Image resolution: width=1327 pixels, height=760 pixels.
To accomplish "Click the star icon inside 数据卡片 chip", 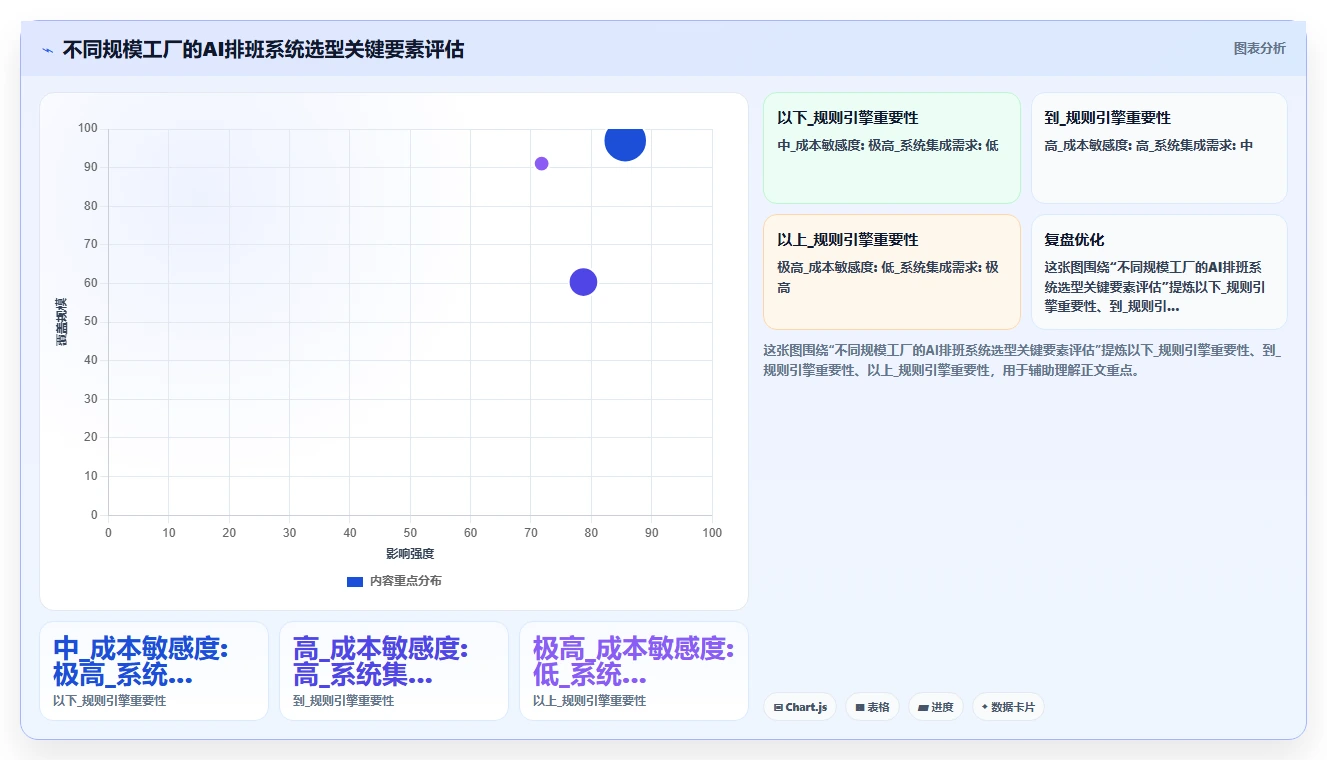I will click(985, 707).
